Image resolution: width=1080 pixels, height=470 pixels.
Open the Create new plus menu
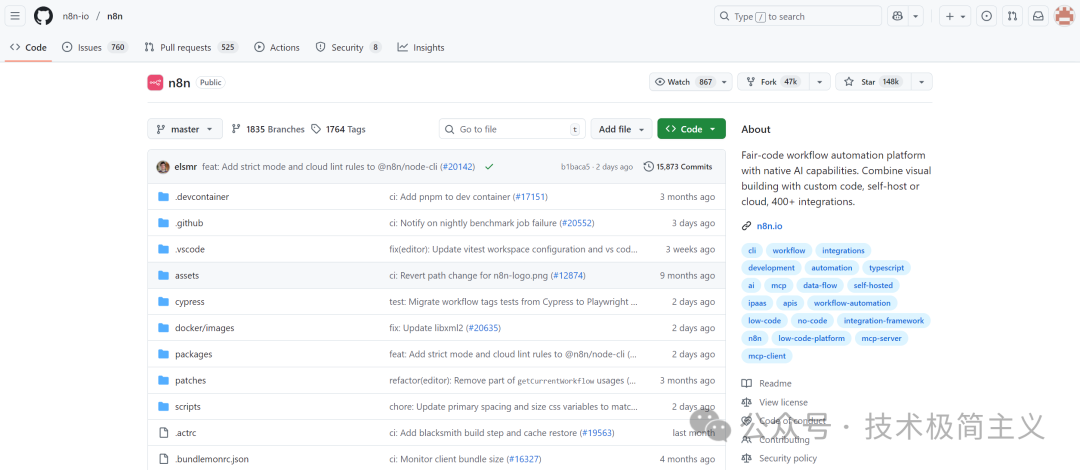[955, 16]
